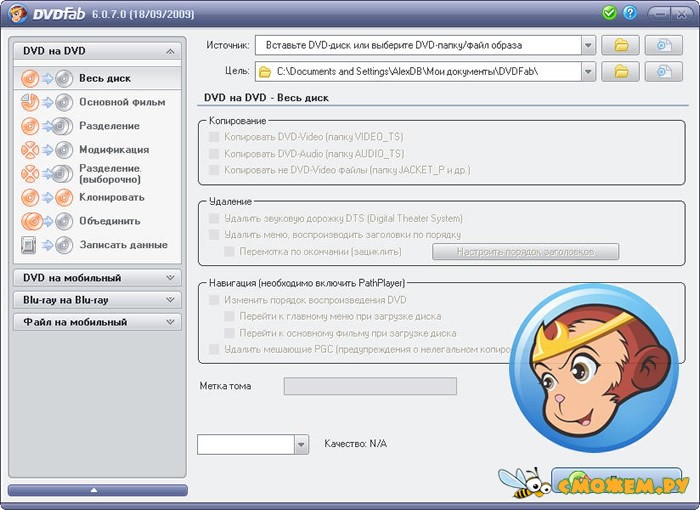Select the Разделение mode icon
The height and width of the screenshot is (510, 700).
click(x=46, y=126)
